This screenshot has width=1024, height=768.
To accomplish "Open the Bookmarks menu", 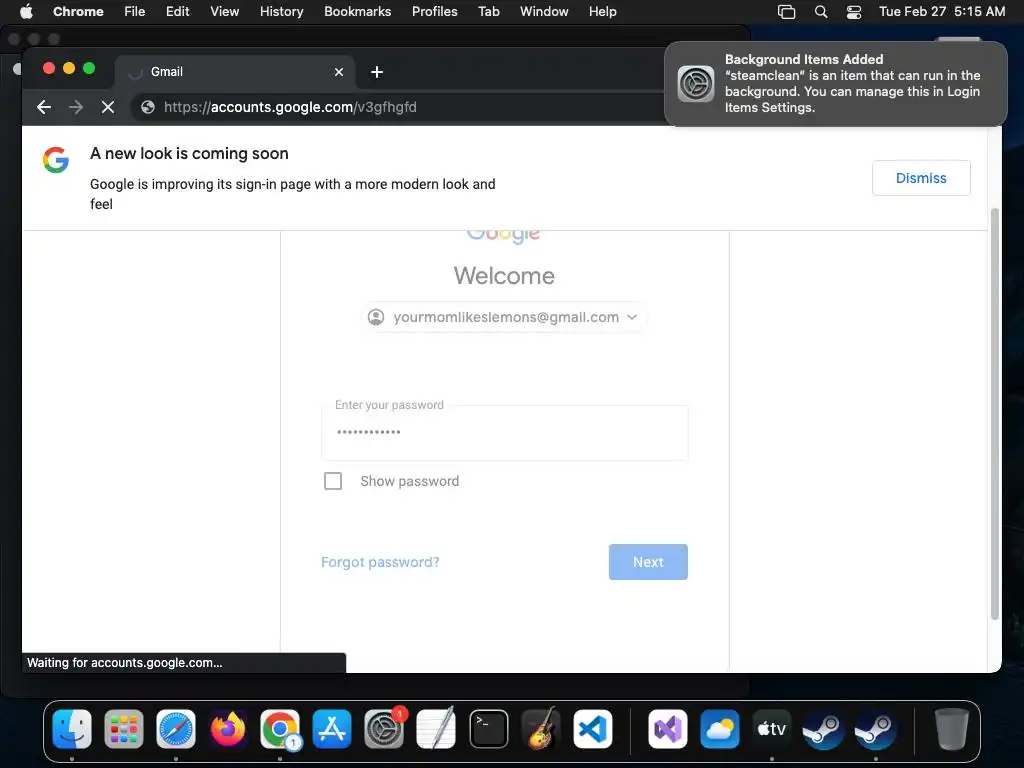I will pos(357,11).
